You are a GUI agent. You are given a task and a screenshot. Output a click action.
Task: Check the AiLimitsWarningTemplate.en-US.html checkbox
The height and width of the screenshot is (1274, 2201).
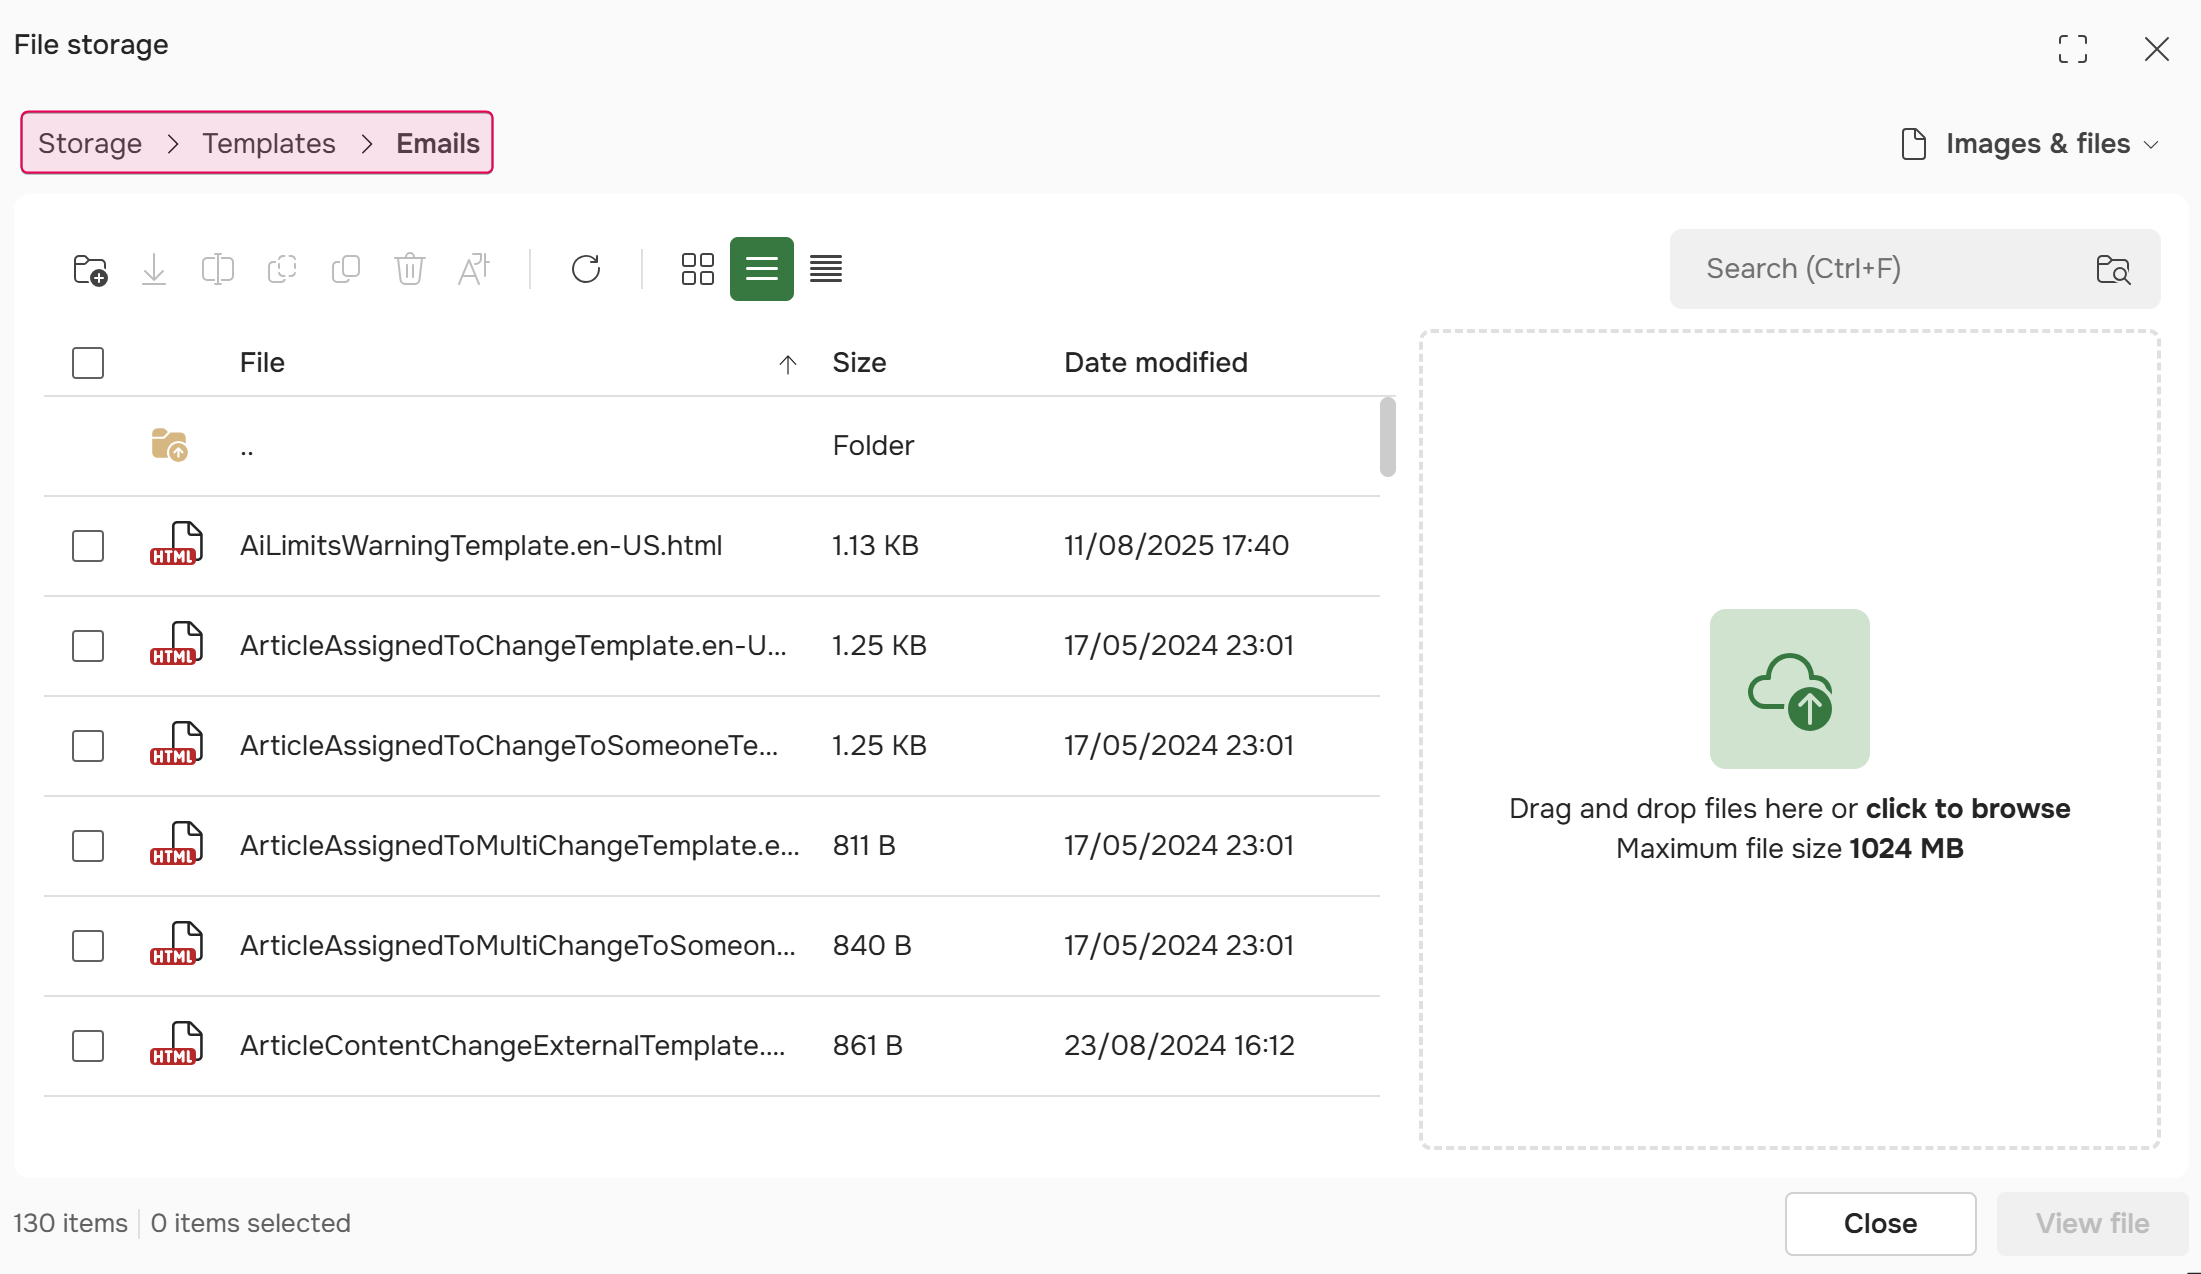(88, 546)
